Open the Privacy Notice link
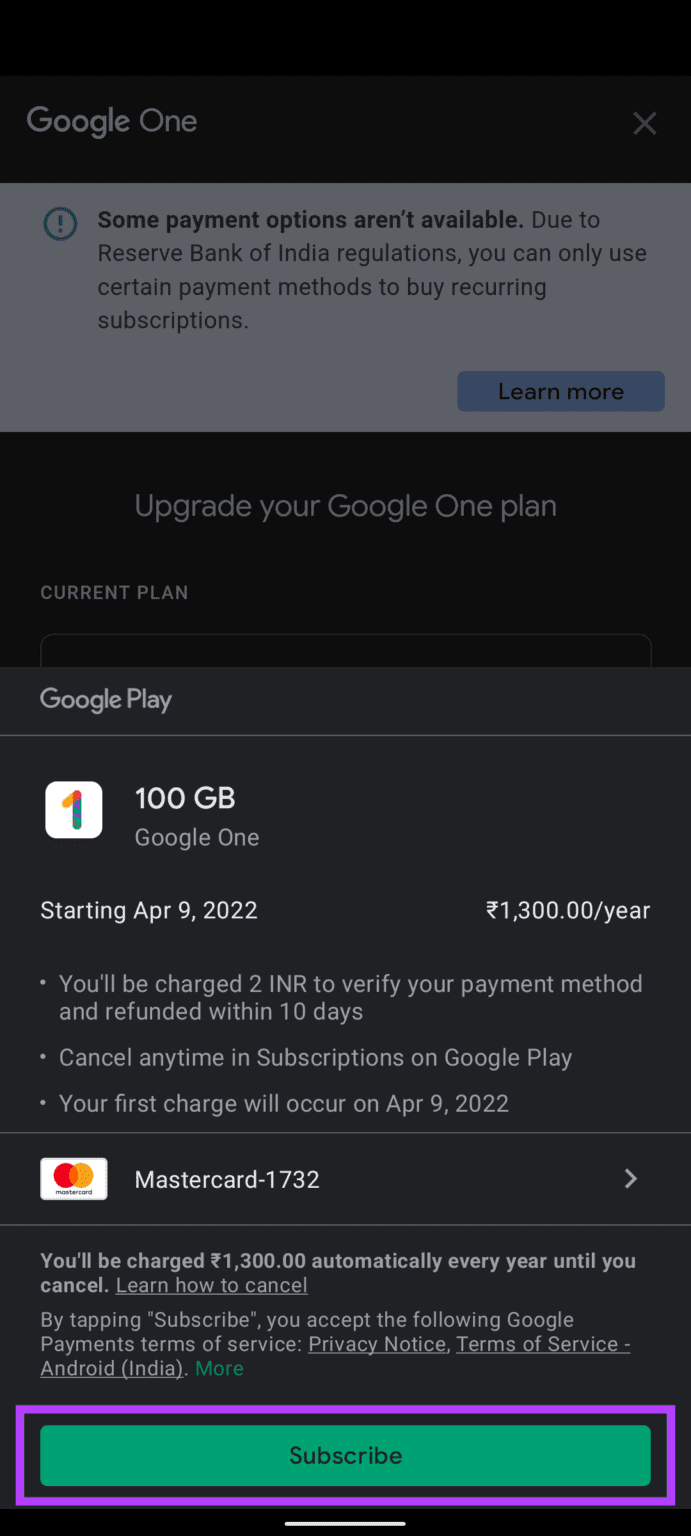Viewport: 691px width, 1536px height. [376, 1343]
